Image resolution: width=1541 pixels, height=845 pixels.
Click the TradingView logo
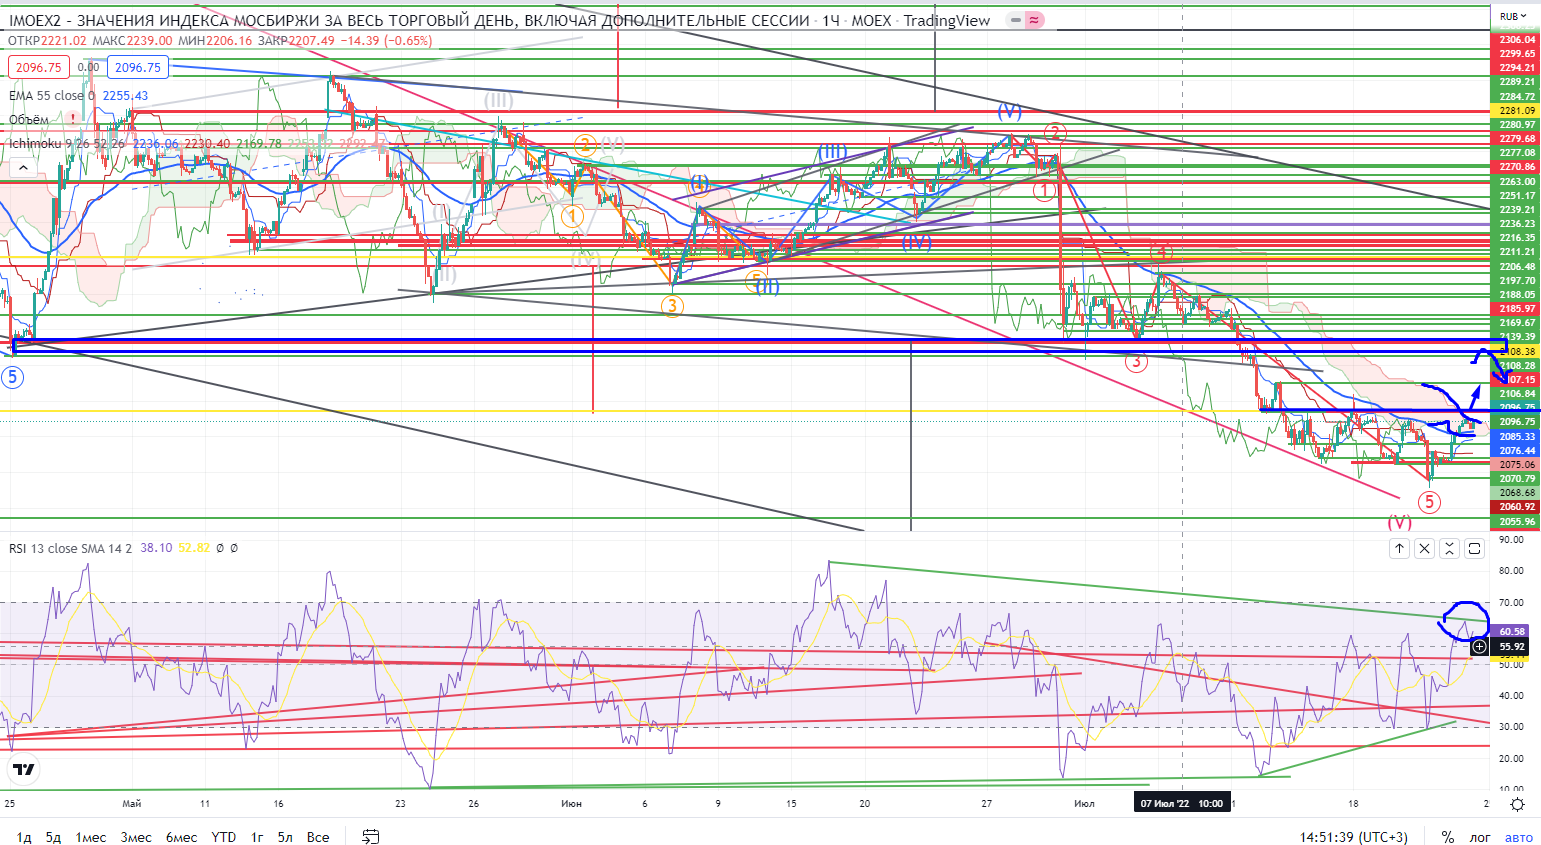pyautogui.click(x=23, y=769)
